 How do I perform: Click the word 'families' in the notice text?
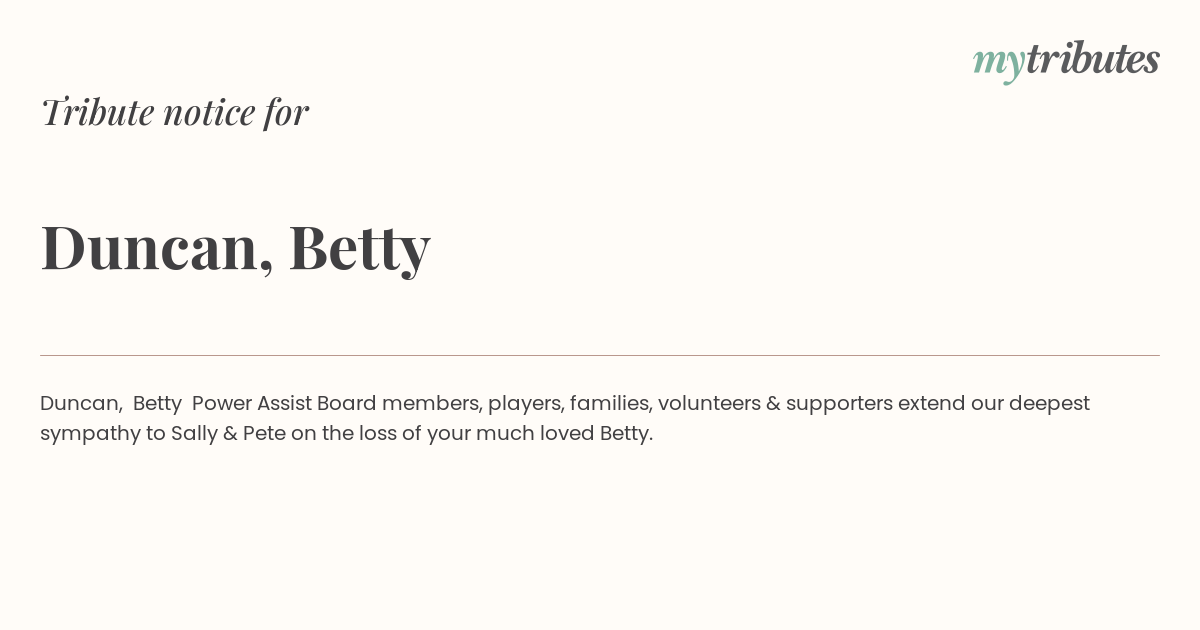[x=610, y=404]
